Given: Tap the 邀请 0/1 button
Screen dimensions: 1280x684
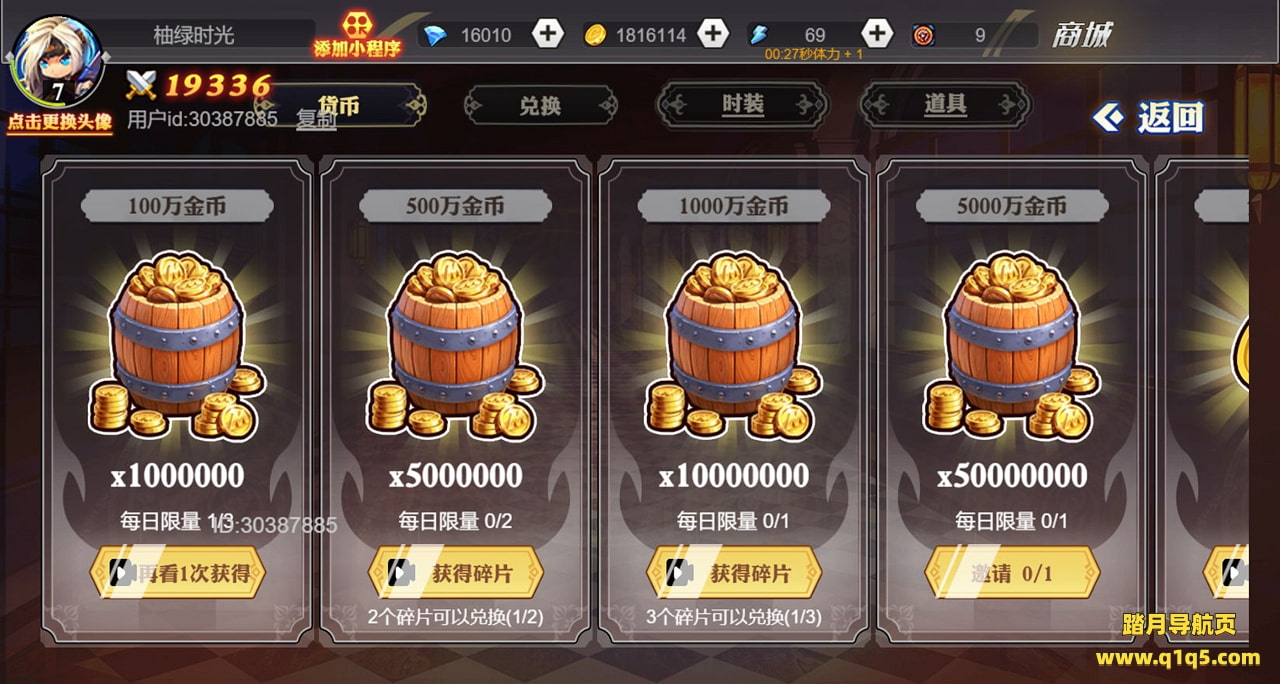Looking at the screenshot, I should click(1012, 573).
